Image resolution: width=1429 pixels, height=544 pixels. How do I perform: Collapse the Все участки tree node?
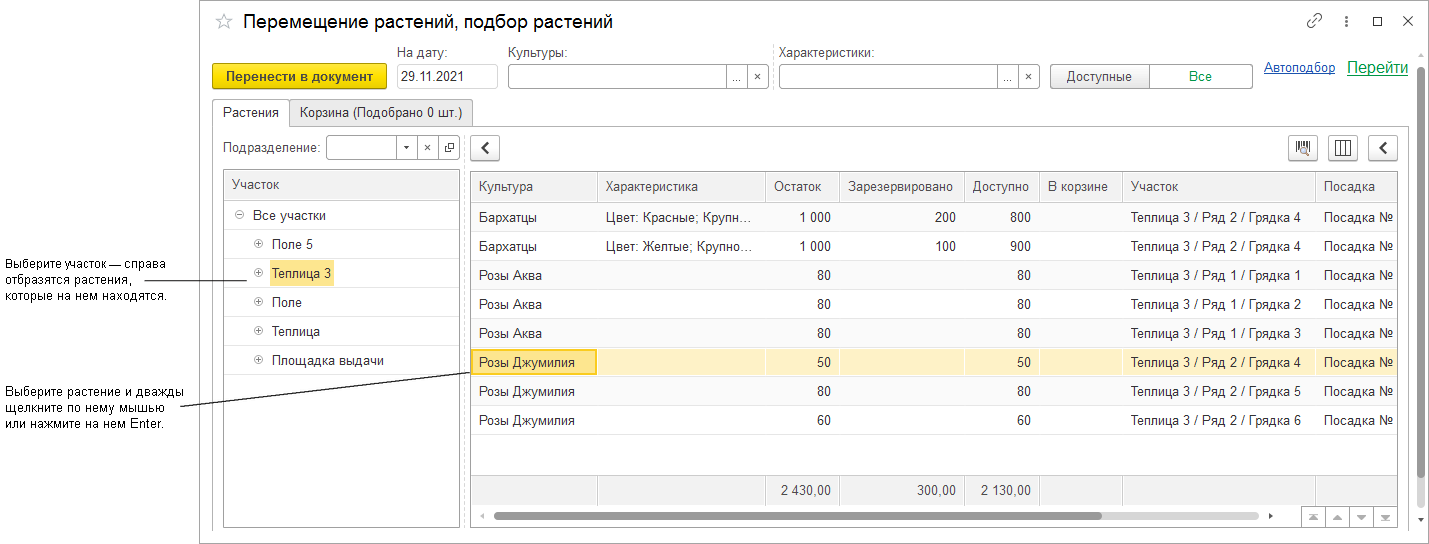239,215
